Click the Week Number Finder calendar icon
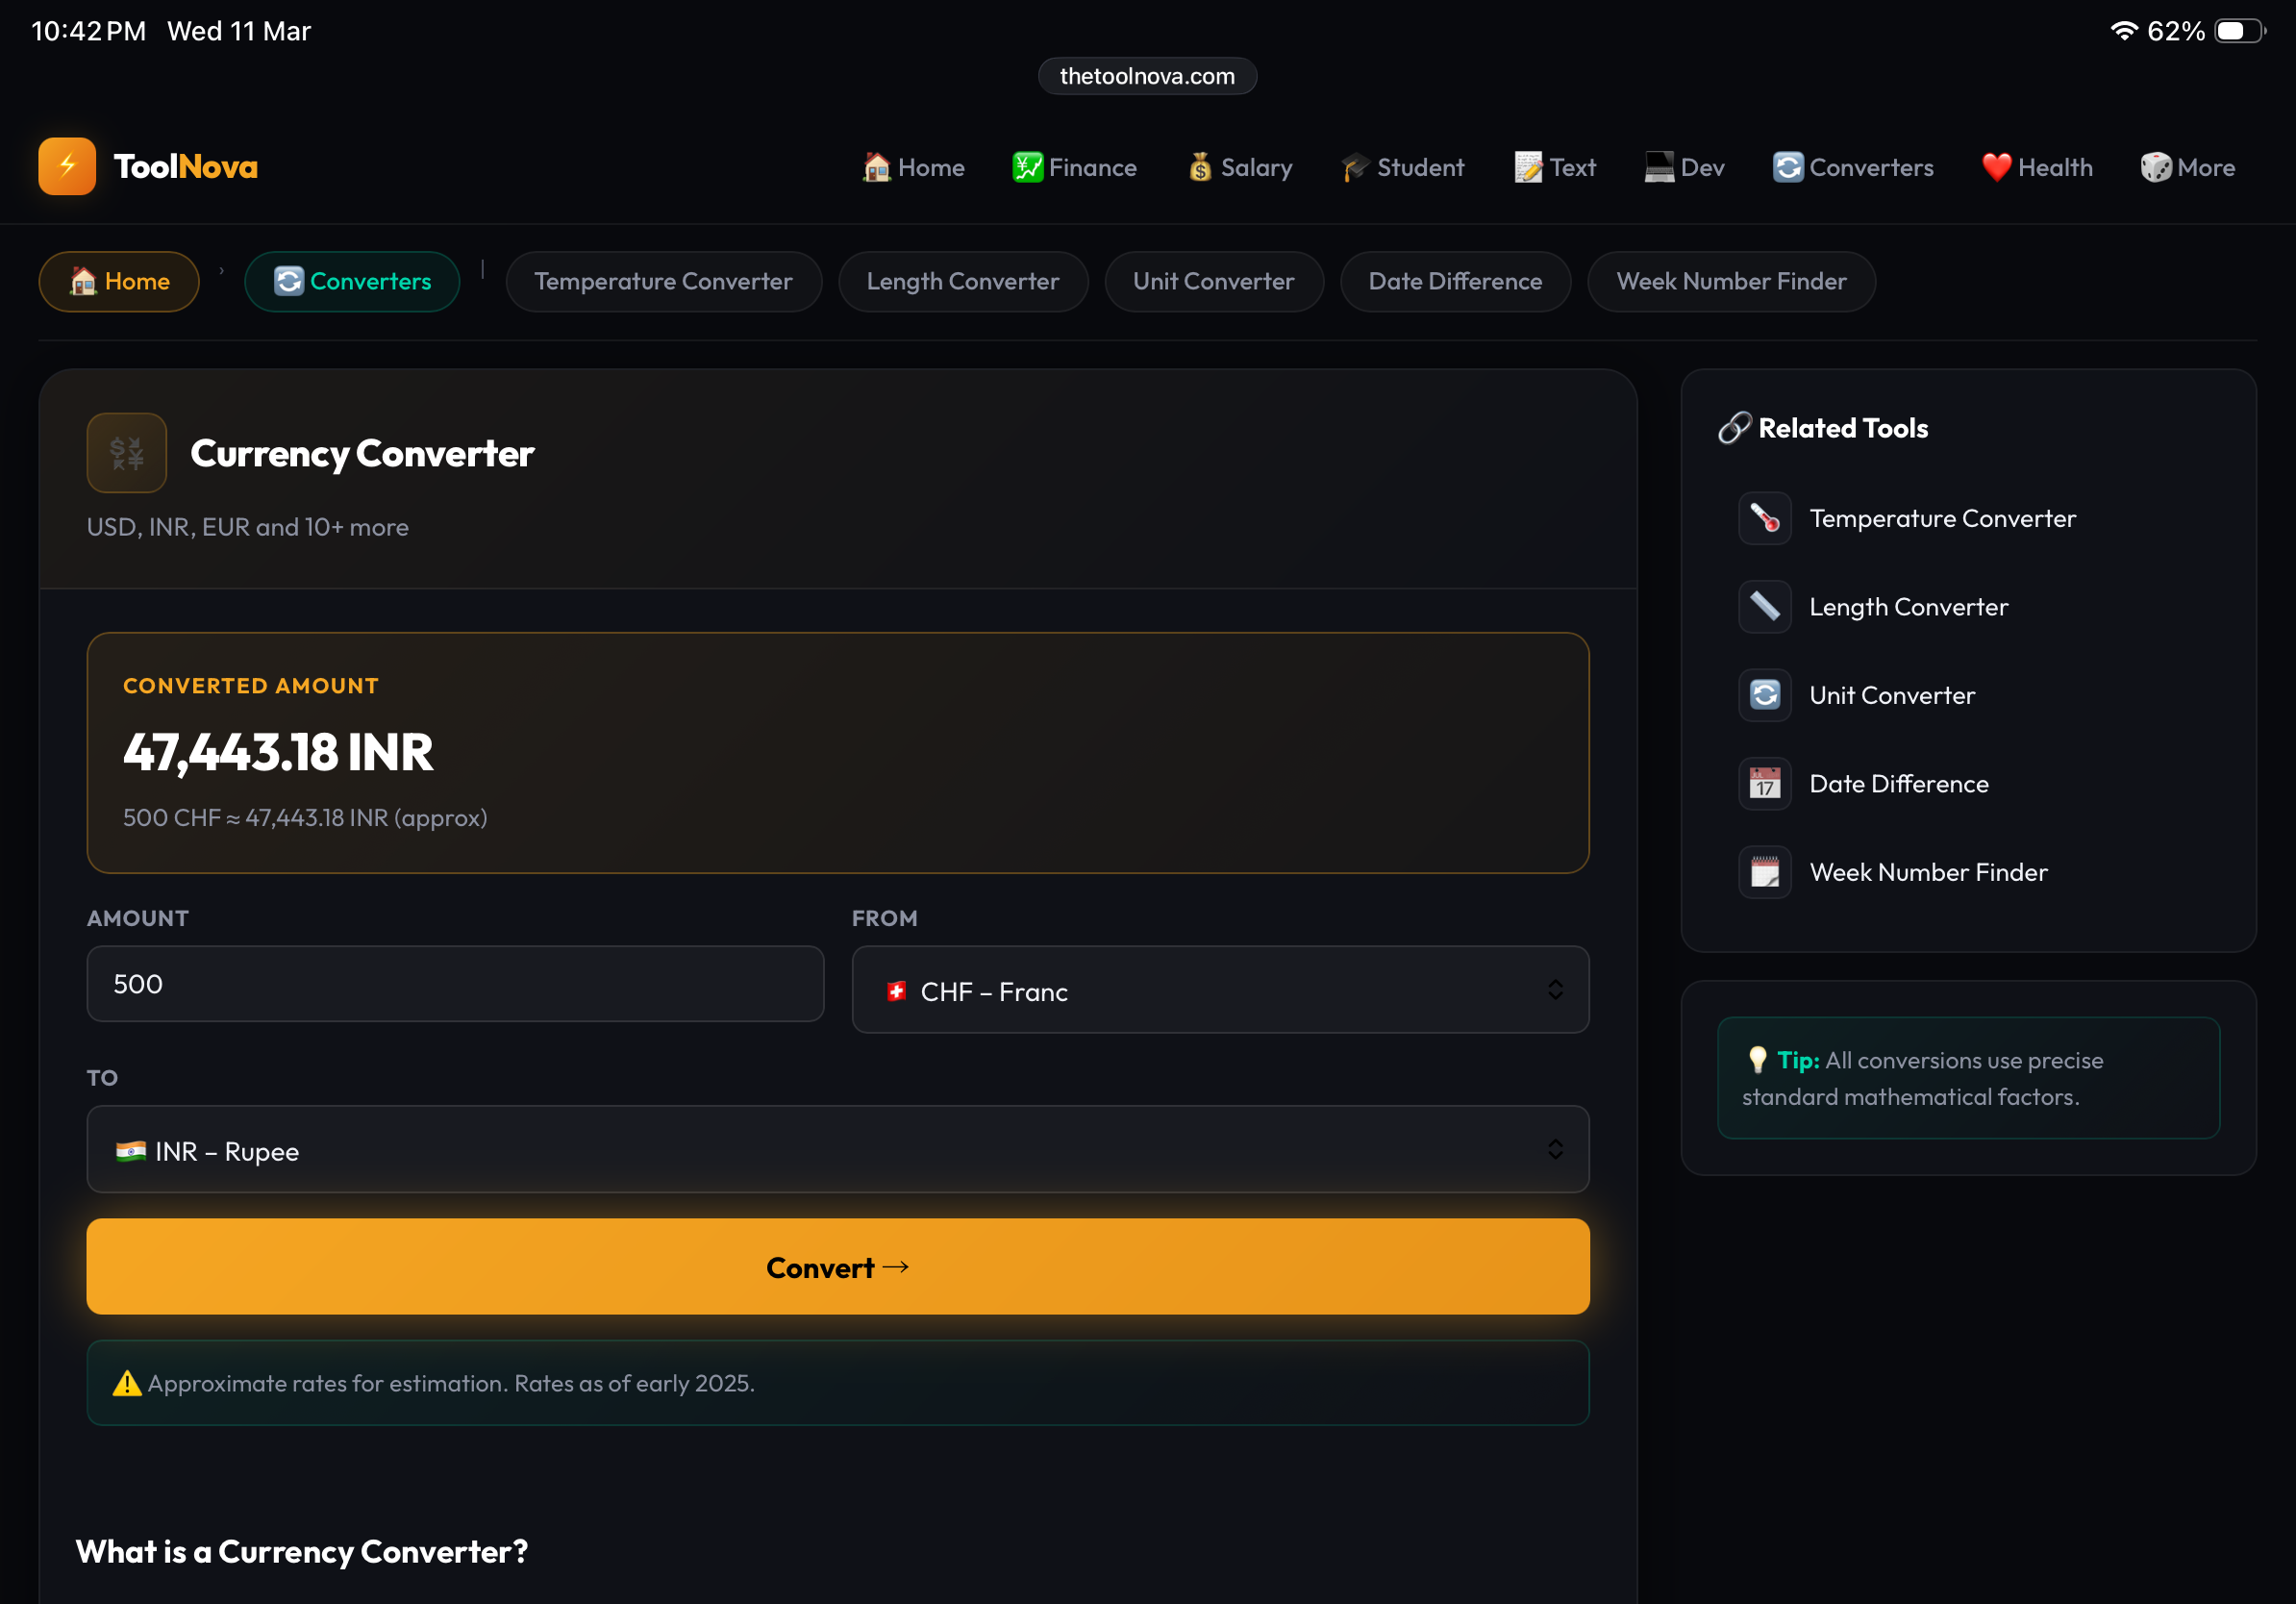2296x1604 pixels. point(1764,872)
